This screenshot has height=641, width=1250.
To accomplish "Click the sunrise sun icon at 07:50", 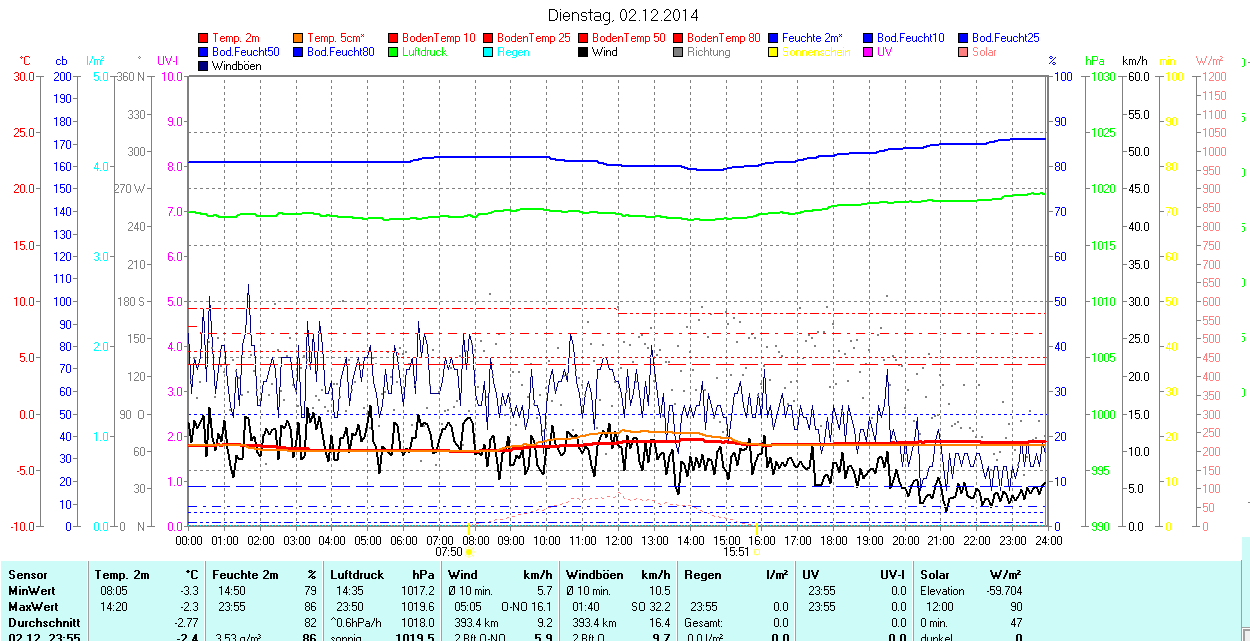I will click(470, 551).
